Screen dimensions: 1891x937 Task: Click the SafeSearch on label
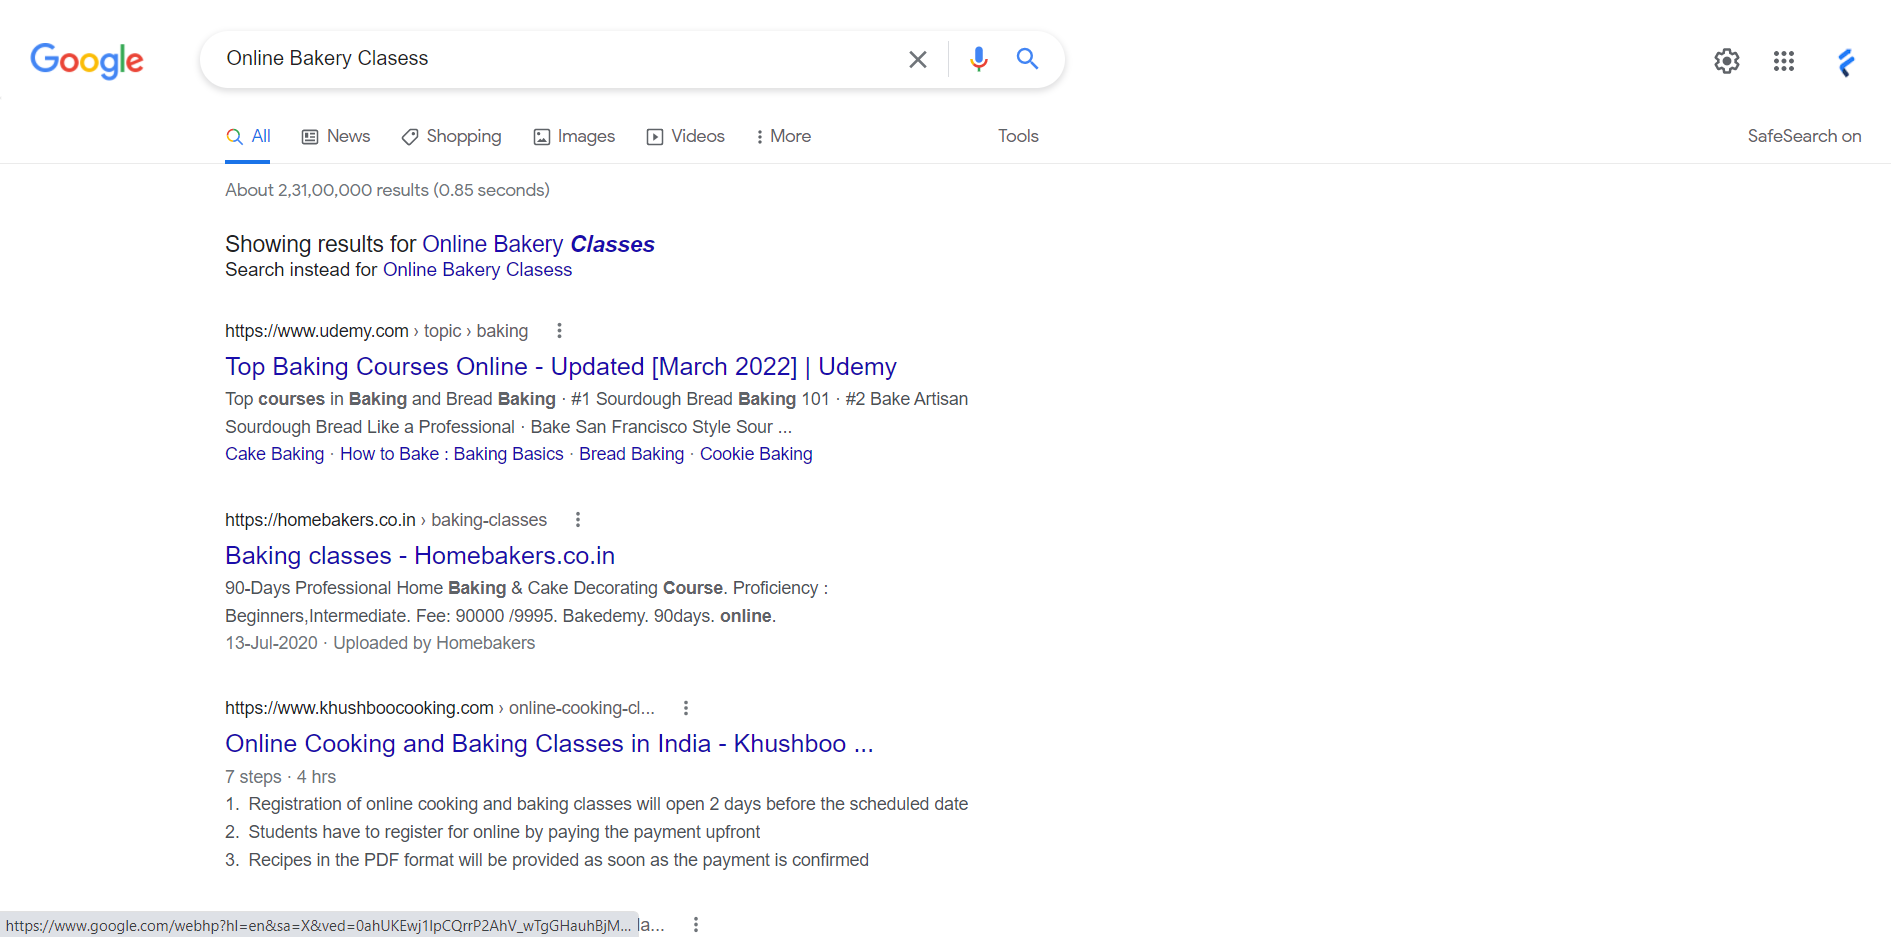[x=1804, y=136]
